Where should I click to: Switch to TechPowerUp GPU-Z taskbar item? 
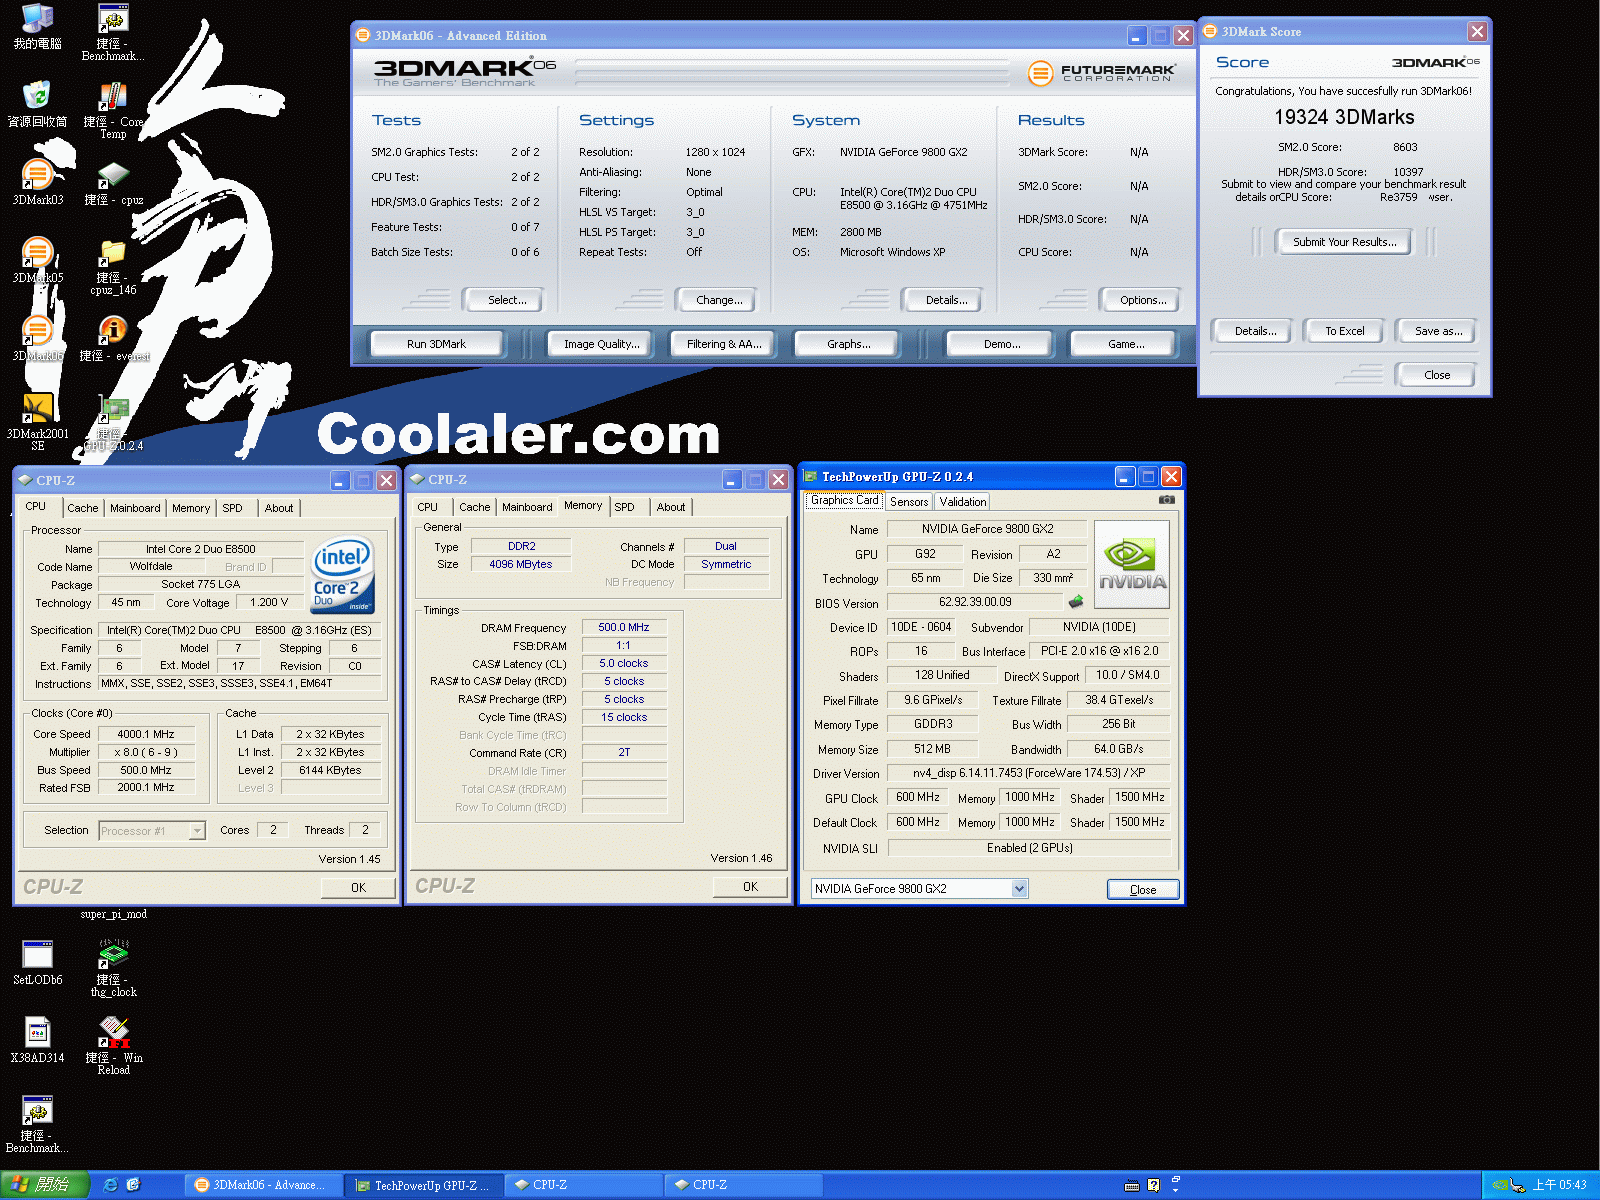pos(424,1185)
